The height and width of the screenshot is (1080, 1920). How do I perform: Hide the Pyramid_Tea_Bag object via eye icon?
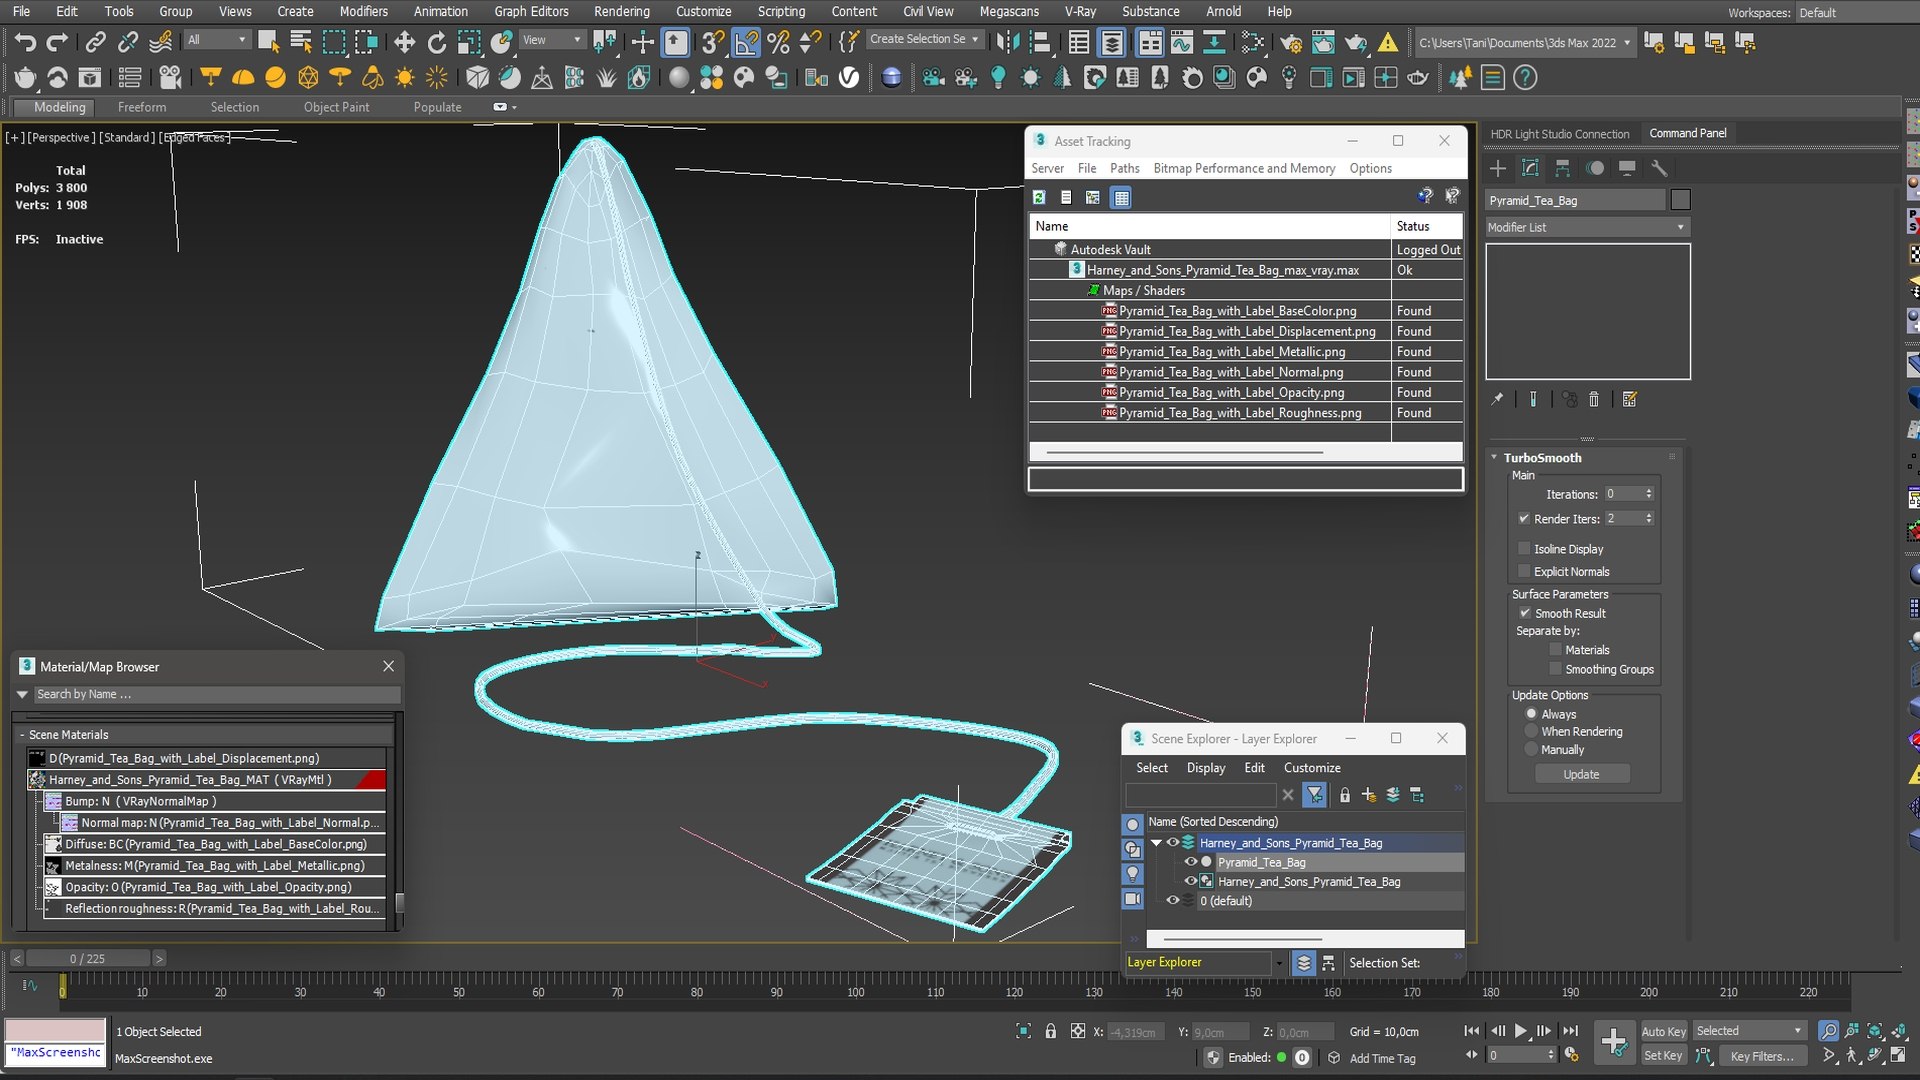tap(1191, 862)
